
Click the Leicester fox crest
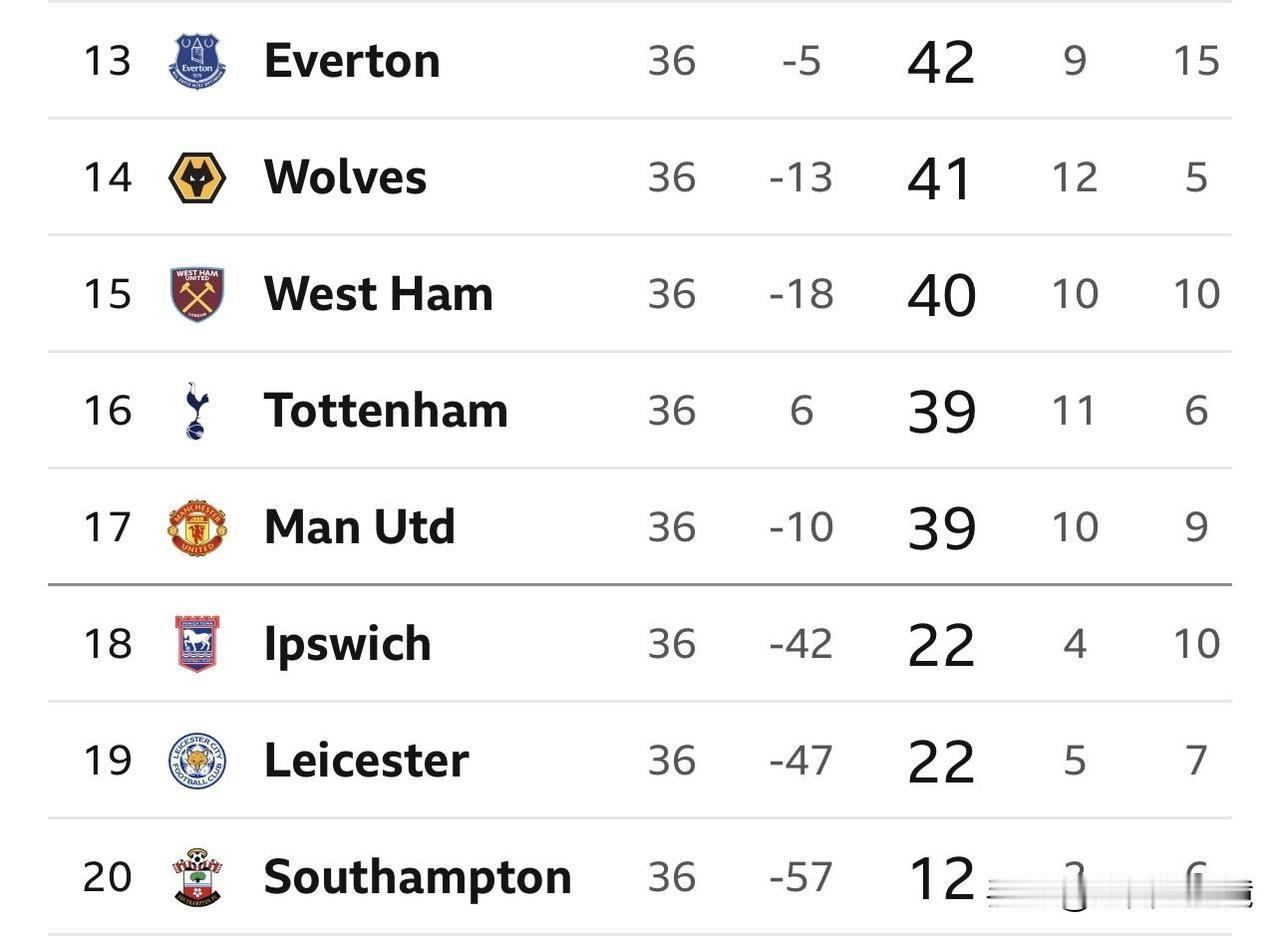tap(197, 761)
